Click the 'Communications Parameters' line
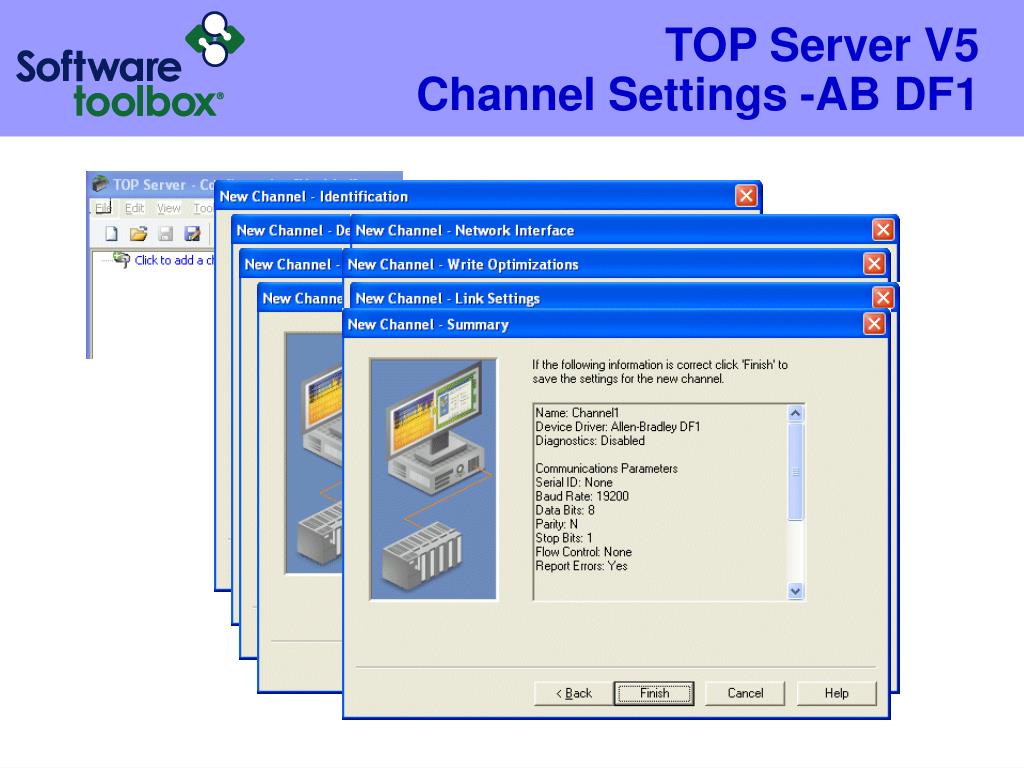This screenshot has height=768, width=1024. (x=606, y=468)
